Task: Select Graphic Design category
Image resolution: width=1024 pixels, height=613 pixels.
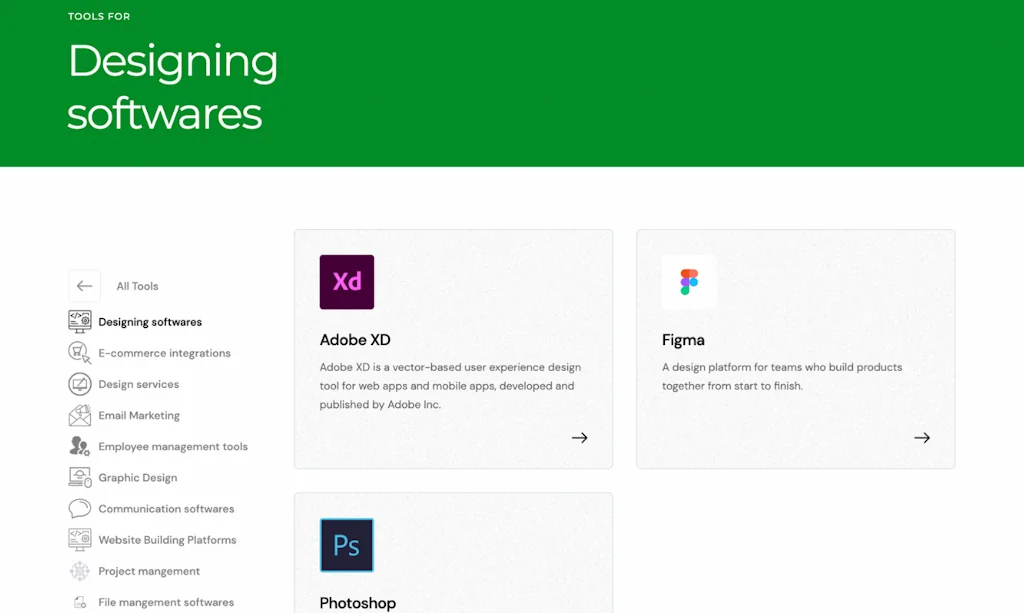Action: click(138, 478)
